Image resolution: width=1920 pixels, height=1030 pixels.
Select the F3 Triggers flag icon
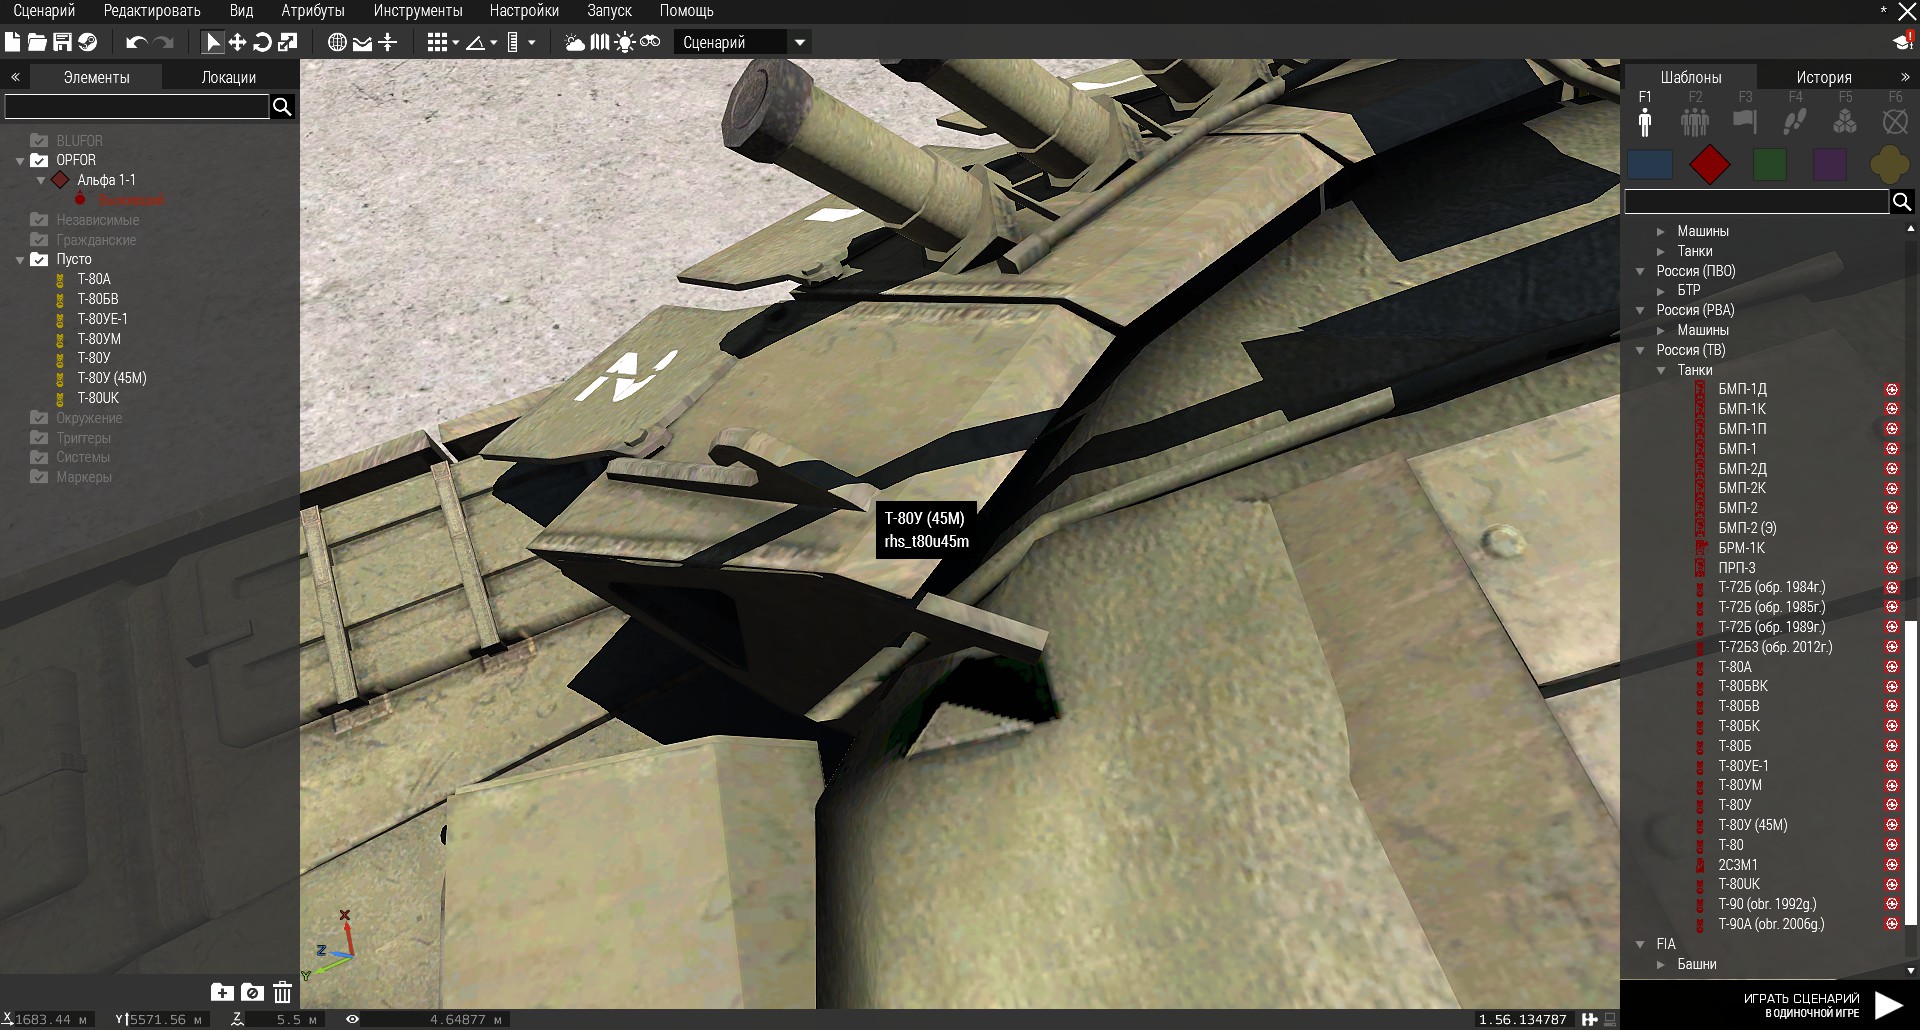(x=1745, y=121)
